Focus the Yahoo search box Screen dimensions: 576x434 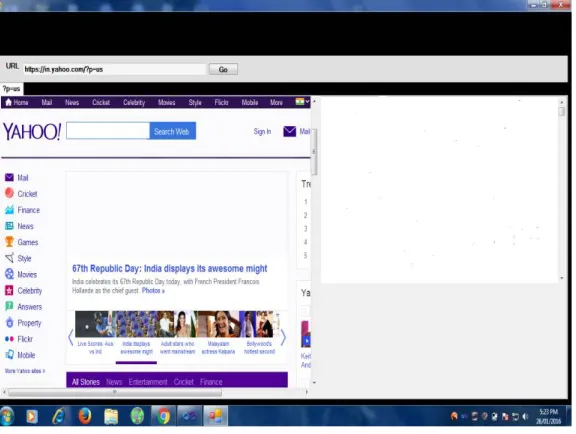(x=108, y=131)
